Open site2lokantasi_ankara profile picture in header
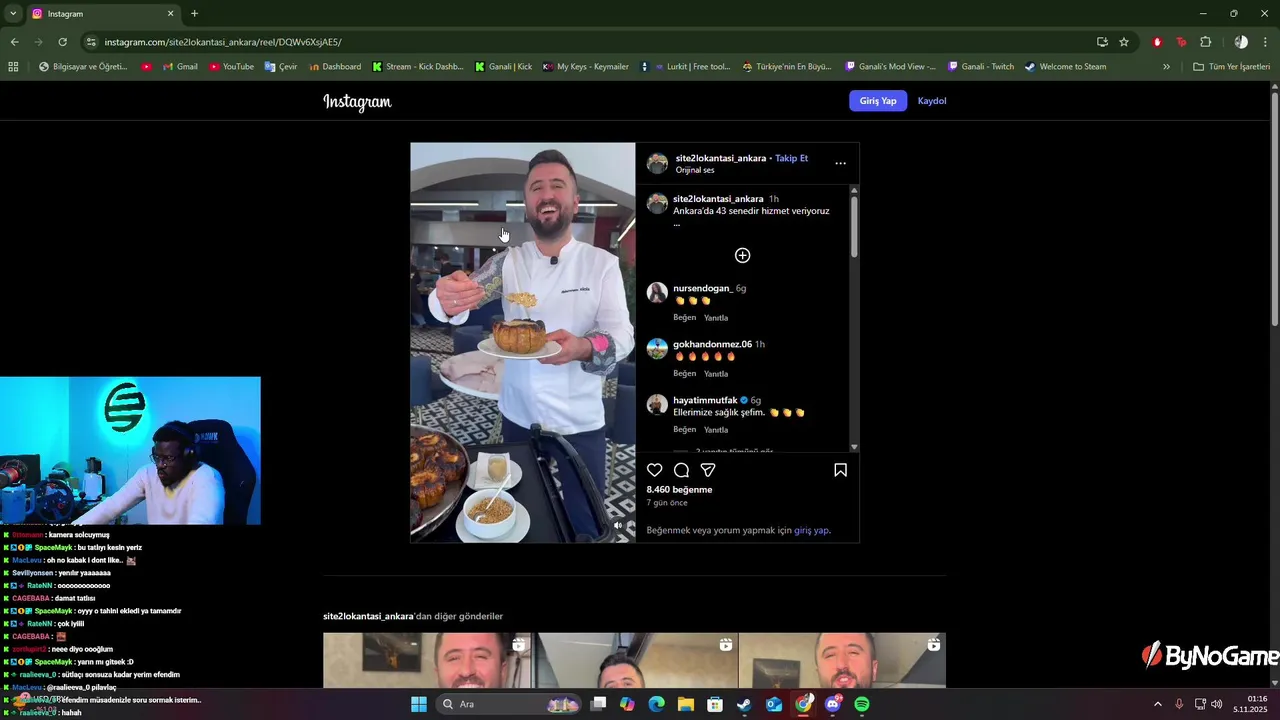The height and width of the screenshot is (720, 1280). (x=657, y=163)
